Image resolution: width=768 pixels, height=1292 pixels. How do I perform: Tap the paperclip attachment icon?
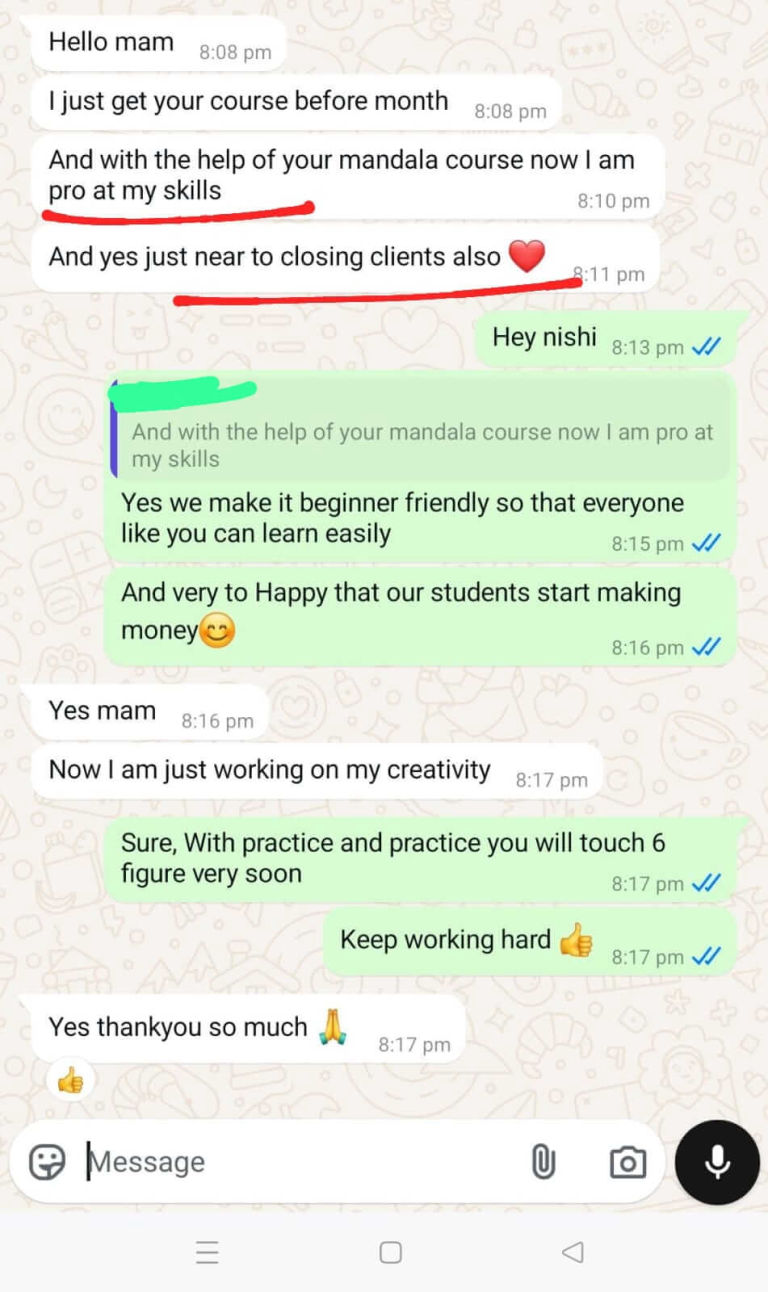(x=543, y=1162)
